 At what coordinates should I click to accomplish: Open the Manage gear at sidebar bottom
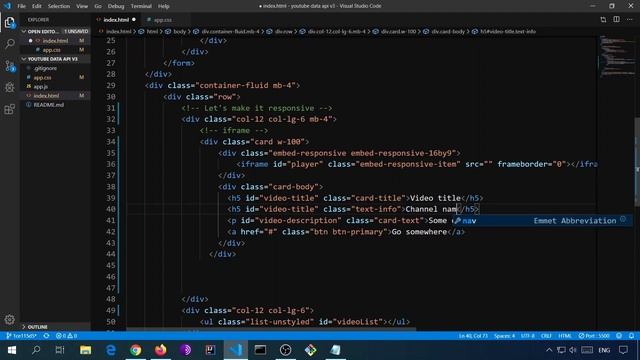[x=9, y=319]
